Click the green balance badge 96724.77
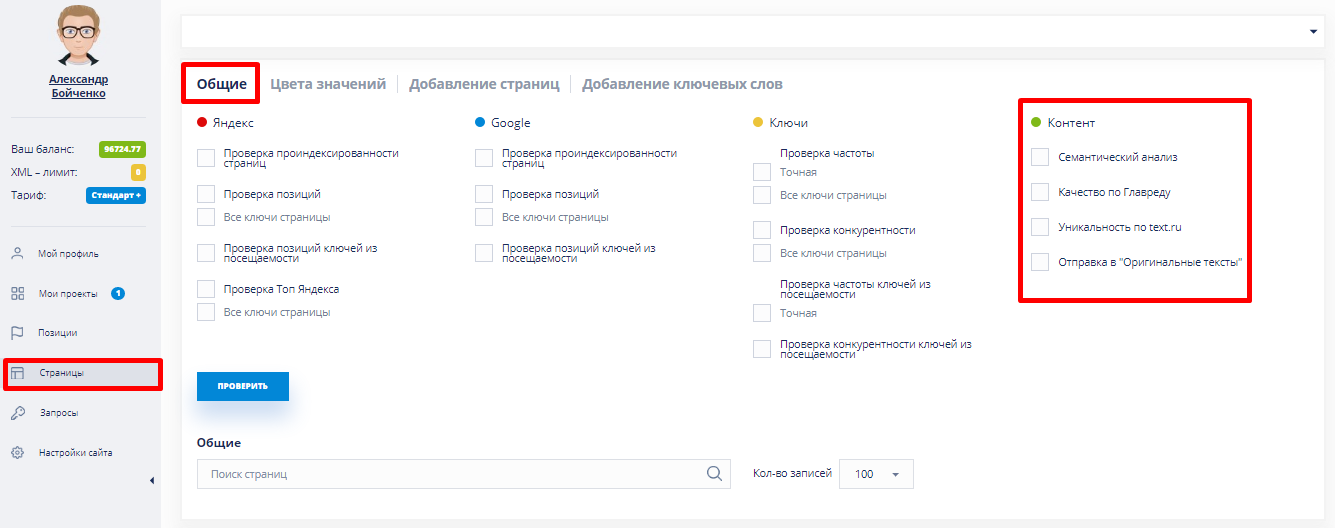Screen dimensions: 1335x528 click(x=122, y=149)
